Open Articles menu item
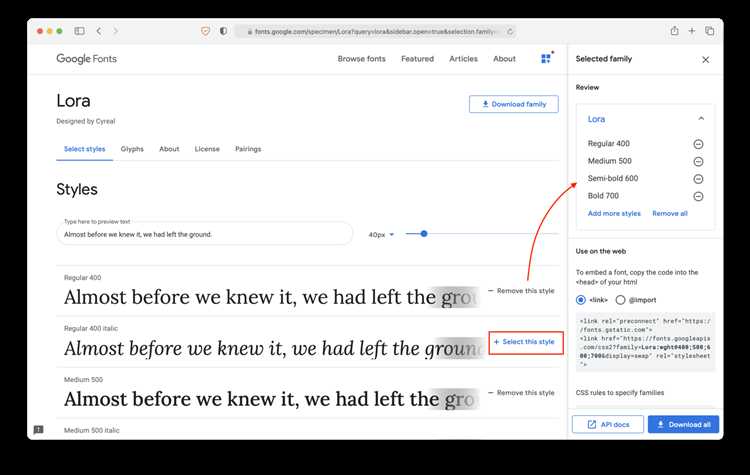This screenshot has height=475, width=750. (463, 59)
